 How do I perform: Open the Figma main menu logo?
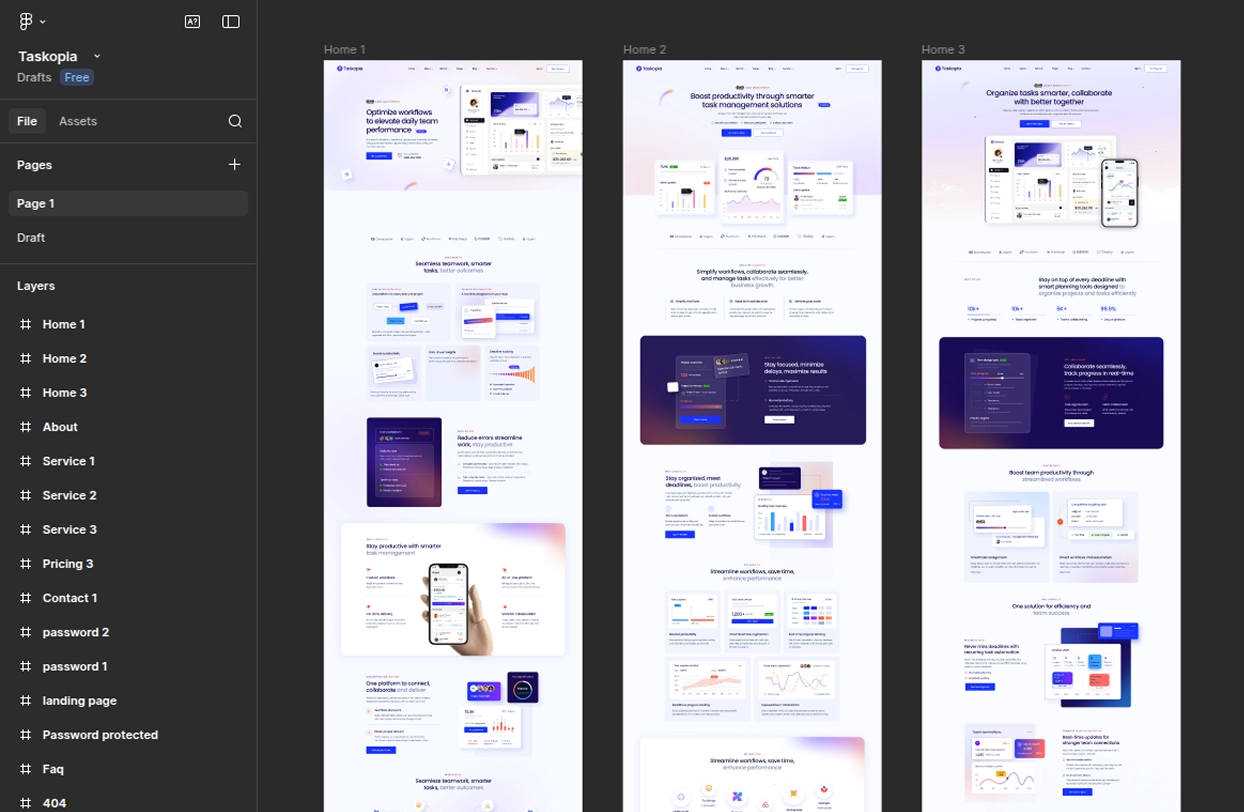[26, 21]
